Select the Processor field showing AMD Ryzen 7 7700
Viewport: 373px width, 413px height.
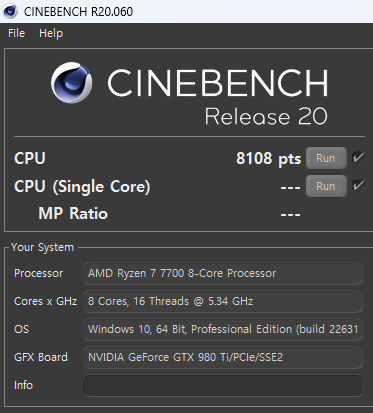pos(223,273)
